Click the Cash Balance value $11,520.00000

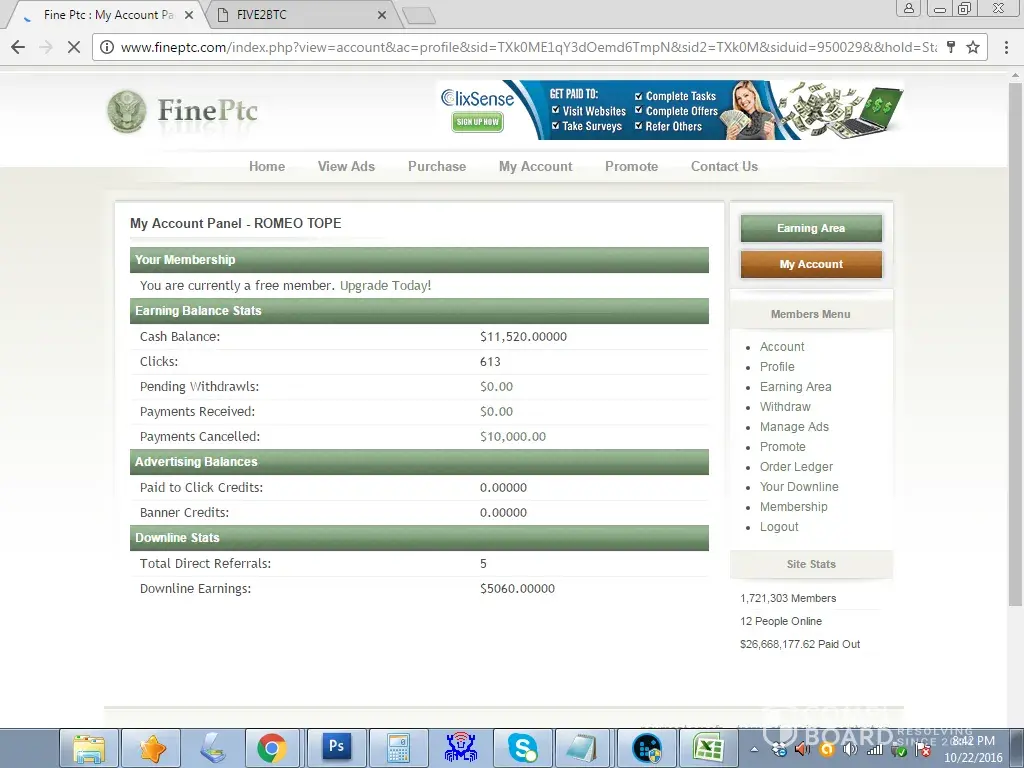[523, 337]
